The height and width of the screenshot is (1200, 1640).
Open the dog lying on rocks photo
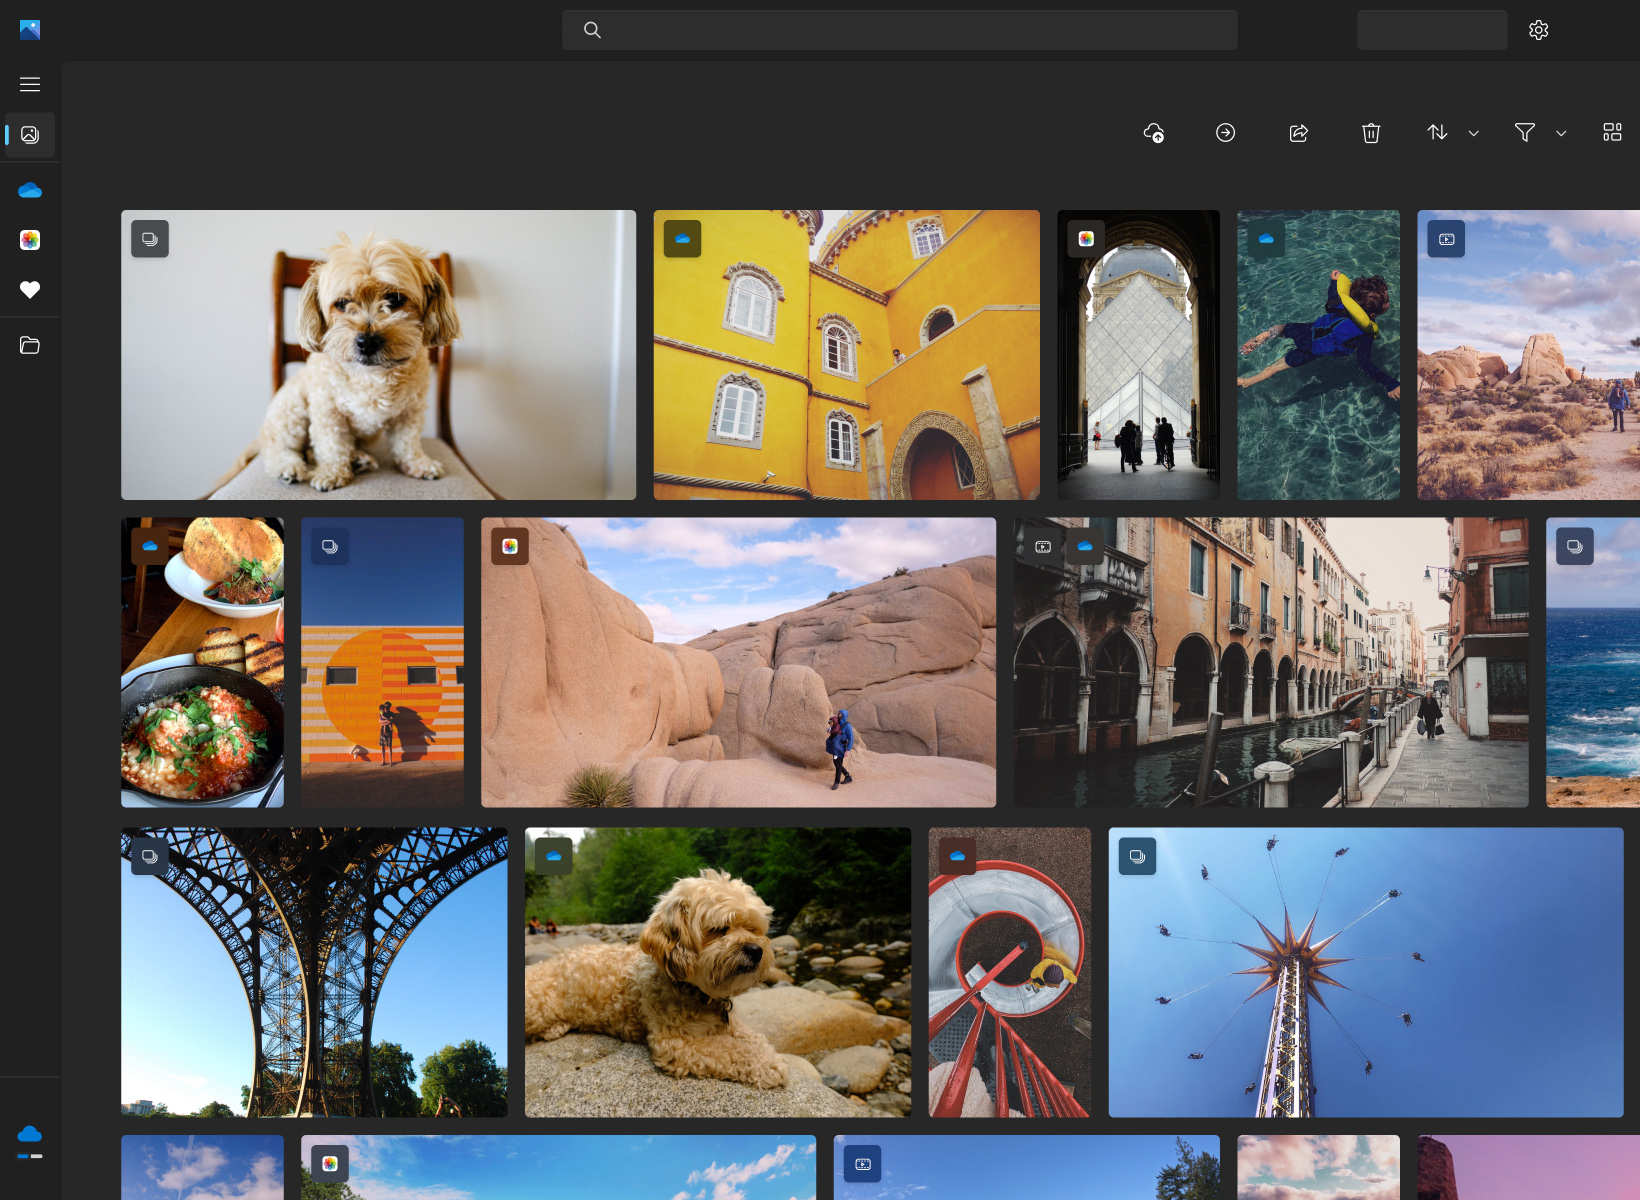click(718, 972)
